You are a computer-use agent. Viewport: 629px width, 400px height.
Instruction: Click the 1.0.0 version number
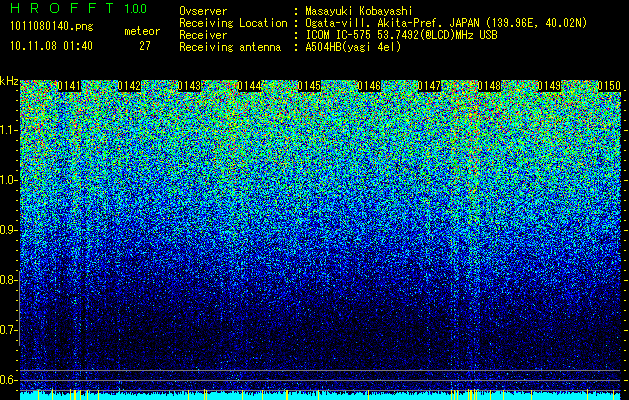click(x=136, y=9)
